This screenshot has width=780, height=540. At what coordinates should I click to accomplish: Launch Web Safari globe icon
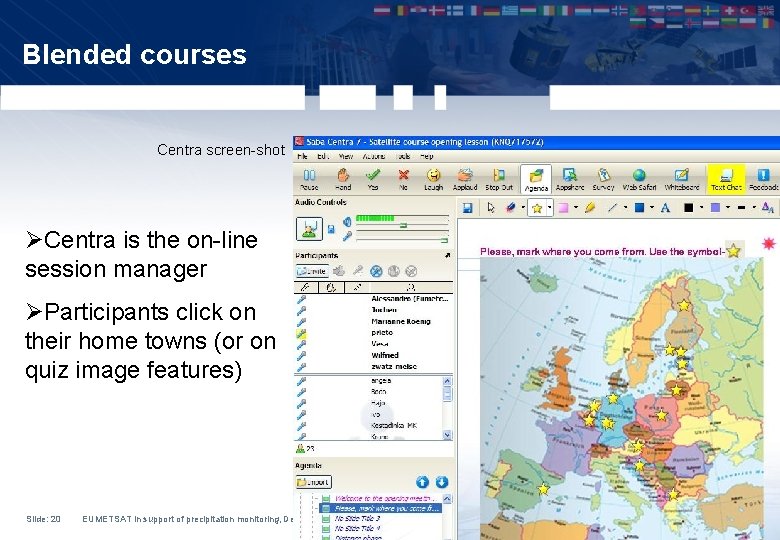coord(639,175)
